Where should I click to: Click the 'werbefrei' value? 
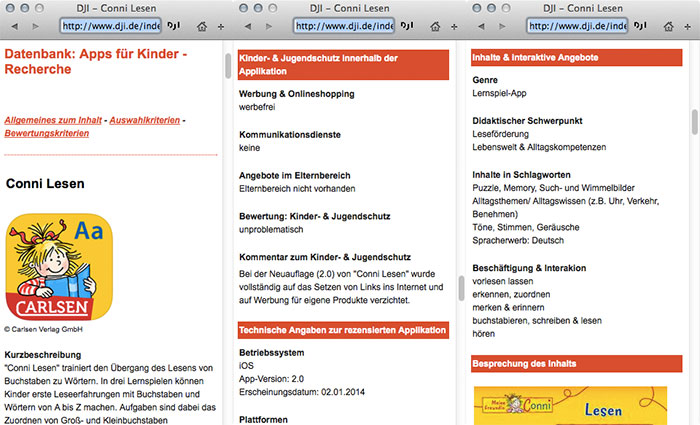click(257, 107)
